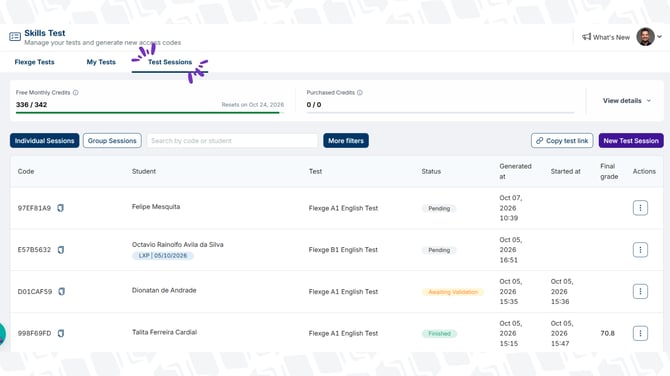Image resolution: width=670 pixels, height=376 pixels.
Task: Click Pending status of Flexge B1 row
Action: (x=439, y=250)
